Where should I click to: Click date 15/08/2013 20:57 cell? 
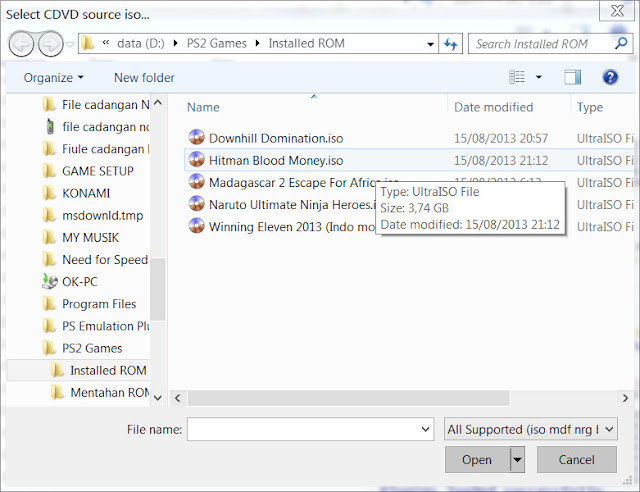501,138
